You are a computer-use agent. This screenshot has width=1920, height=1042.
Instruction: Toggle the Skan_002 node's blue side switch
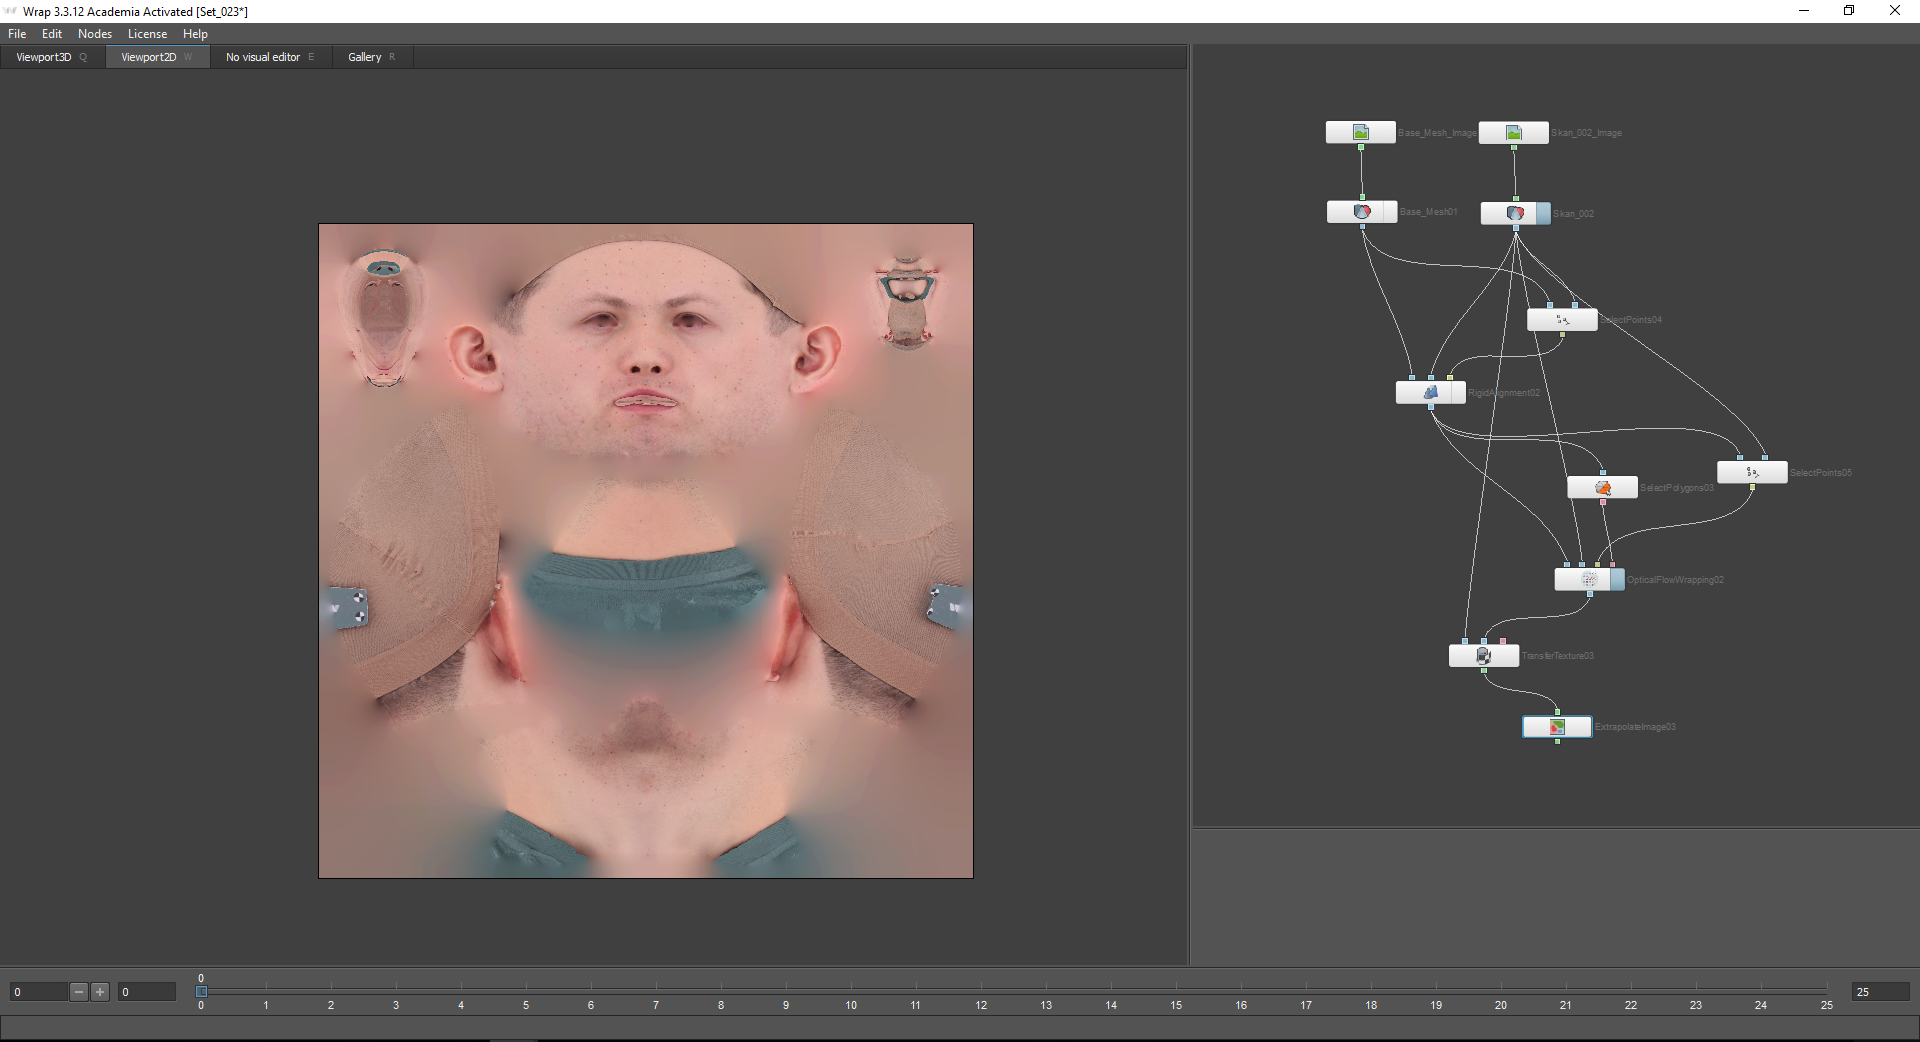[x=1543, y=213]
